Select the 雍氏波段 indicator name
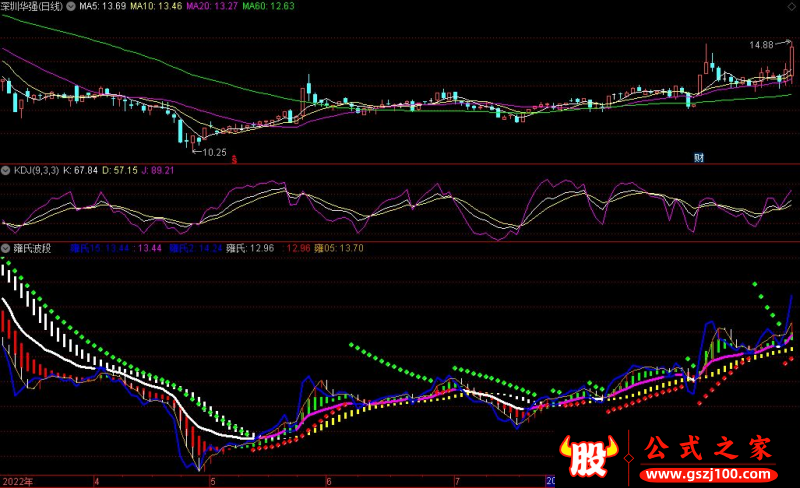This screenshot has width=800, height=488. point(35,248)
